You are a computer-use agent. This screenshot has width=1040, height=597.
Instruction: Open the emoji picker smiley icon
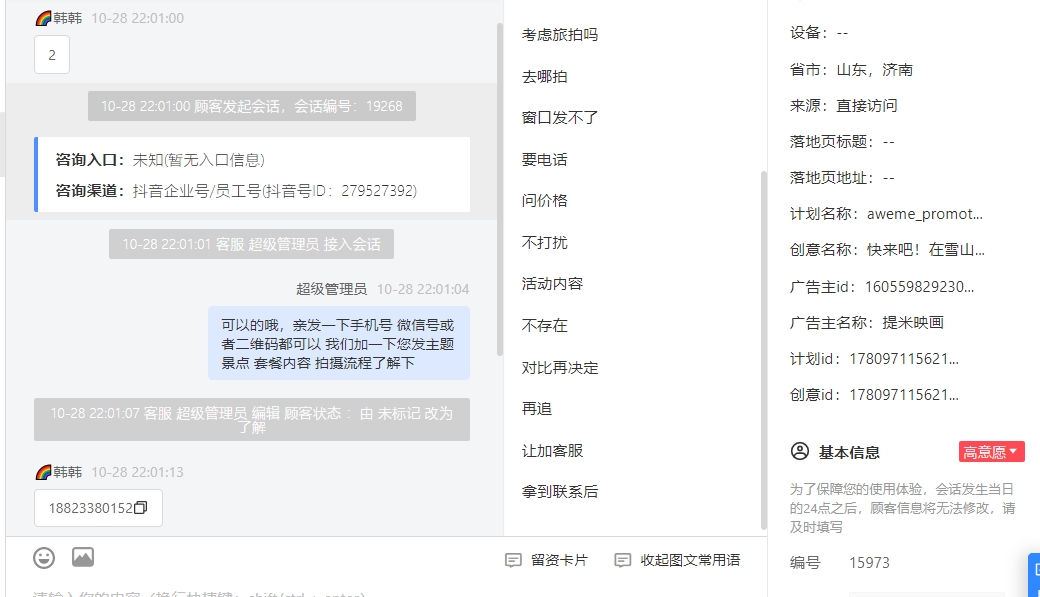44,558
